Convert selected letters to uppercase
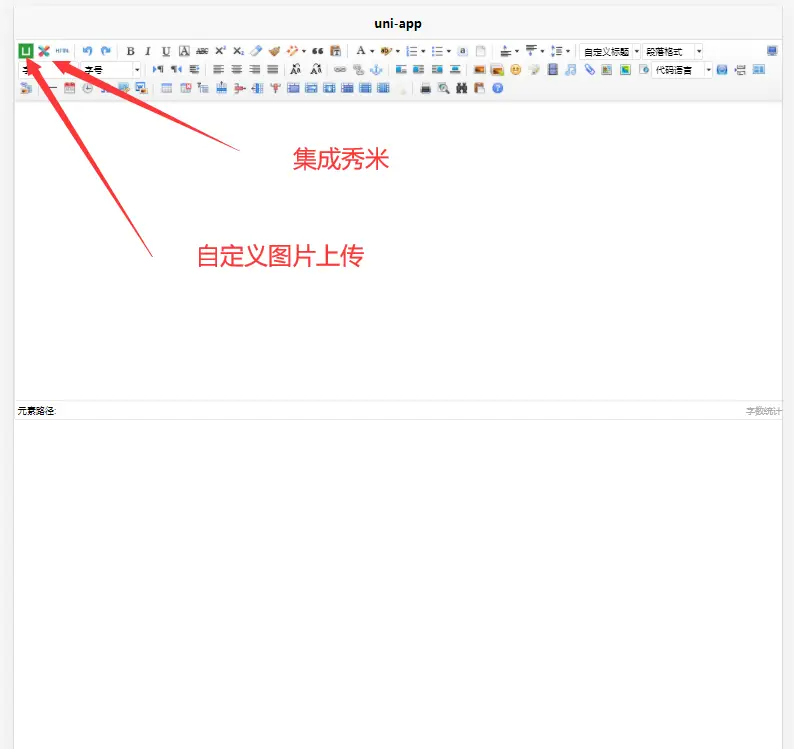This screenshot has height=749, width=794. coord(296,69)
